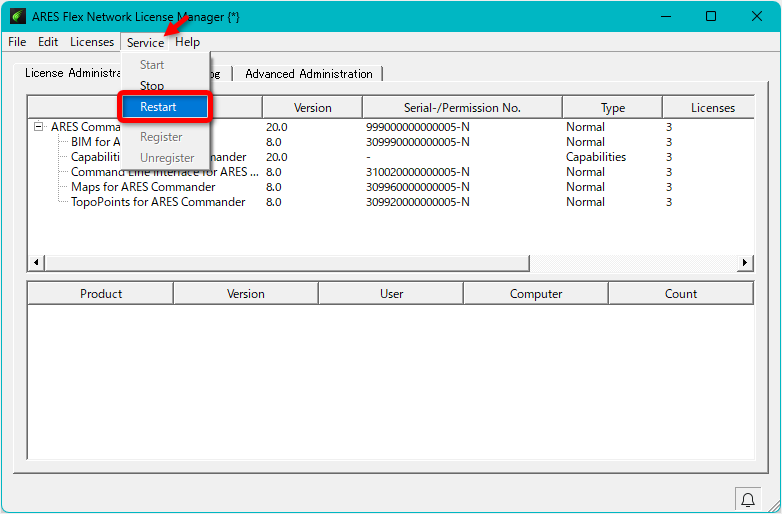Click the Product column header
Screen dimensions: 782x514
pos(101,294)
